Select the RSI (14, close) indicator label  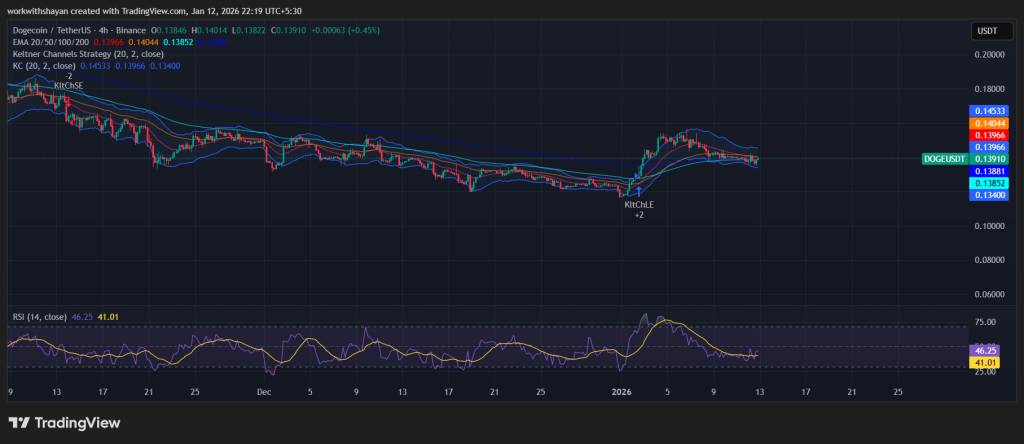[x=40, y=317]
